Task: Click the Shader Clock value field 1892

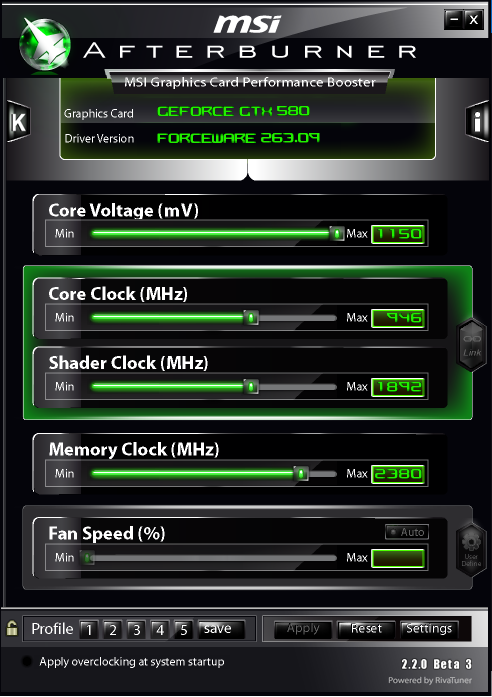Action: click(398, 387)
